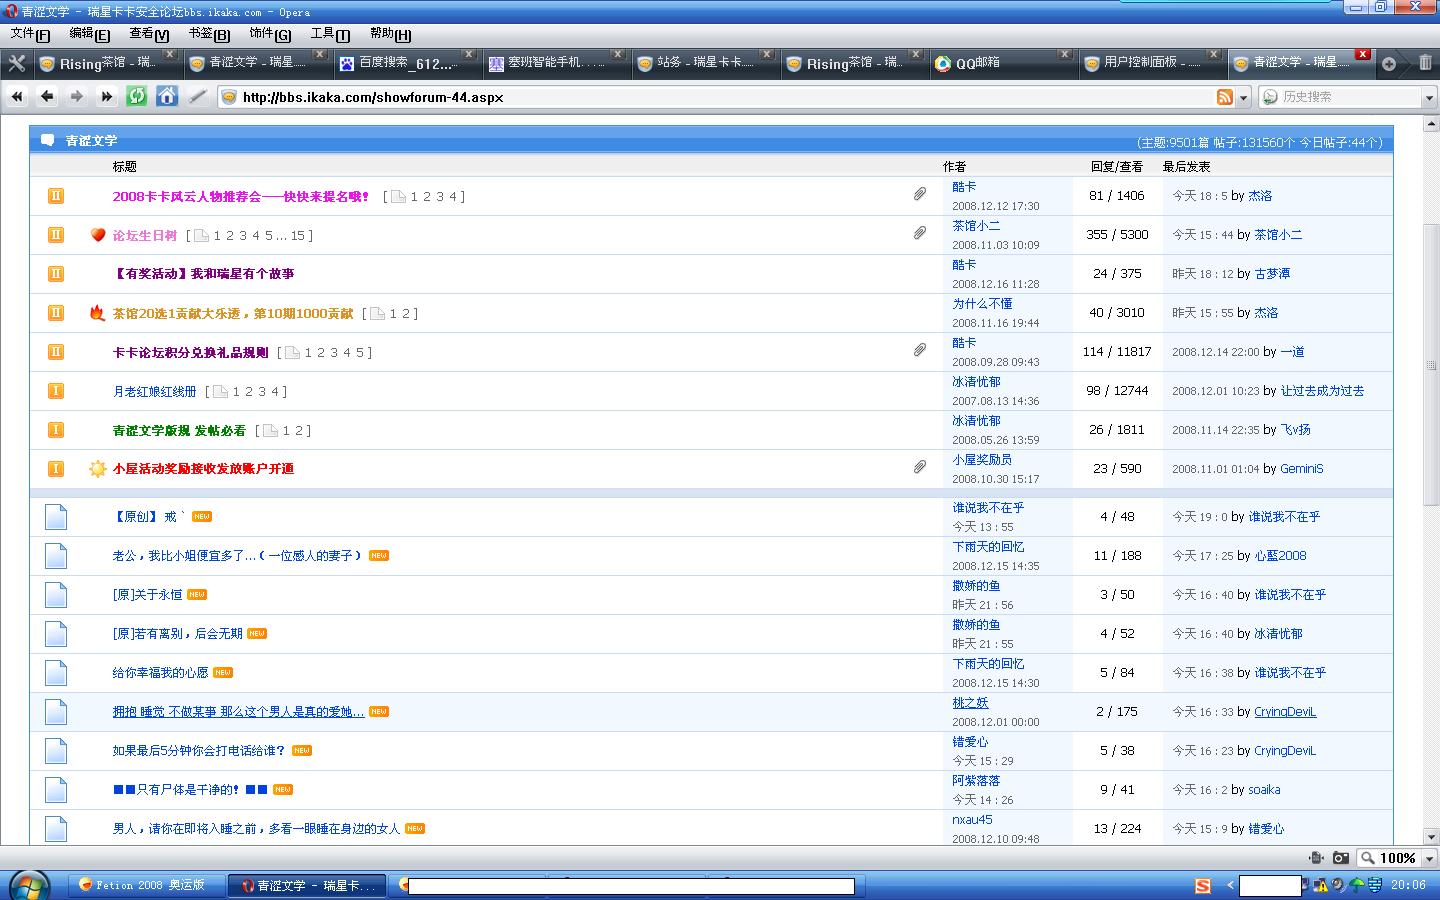The image size is (1440, 900).
Task: Switch to the 塞班智能手机 tab
Action: point(555,63)
